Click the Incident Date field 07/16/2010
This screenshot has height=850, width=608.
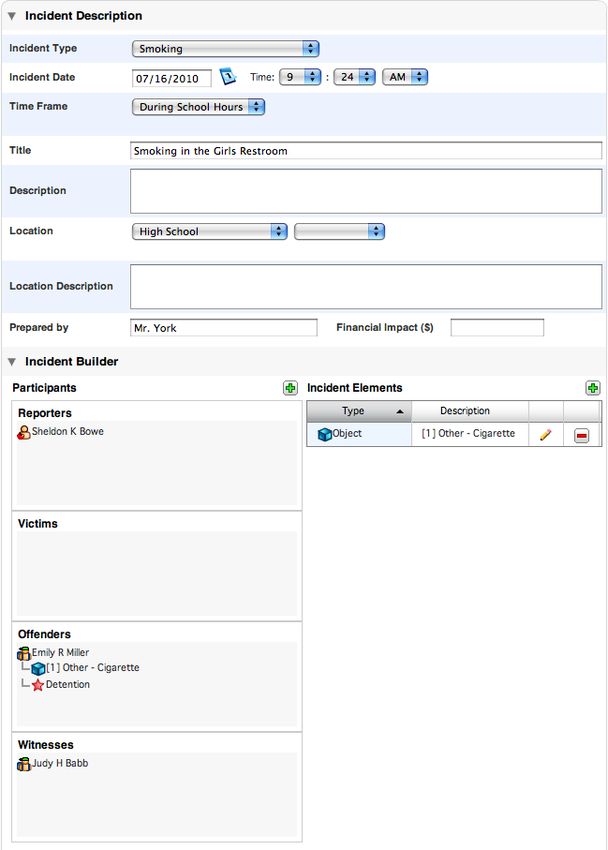pos(171,78)
